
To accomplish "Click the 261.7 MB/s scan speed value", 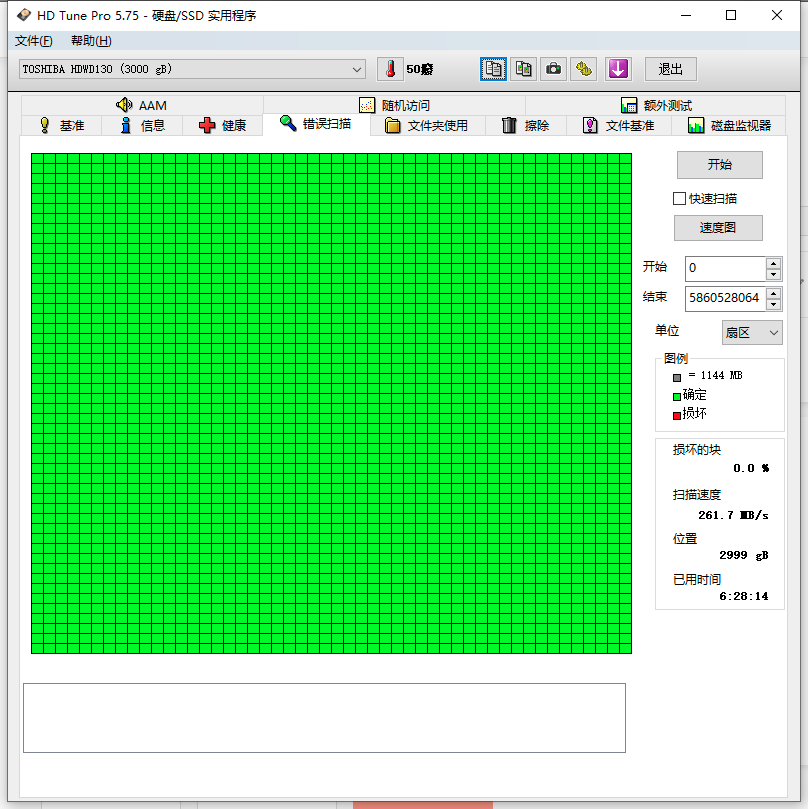I will 733,515.
